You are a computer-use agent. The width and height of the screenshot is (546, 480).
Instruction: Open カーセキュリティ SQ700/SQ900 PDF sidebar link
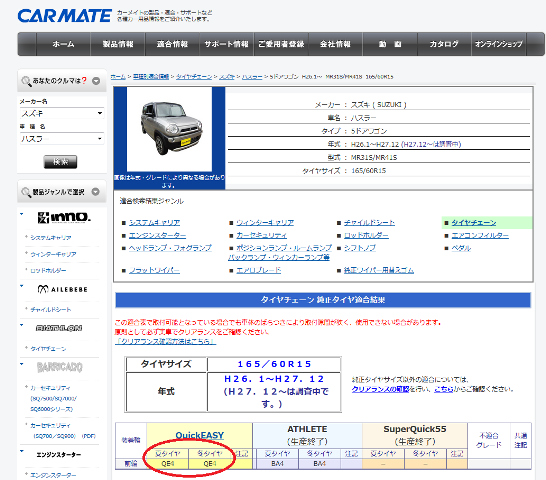(63, 431)
